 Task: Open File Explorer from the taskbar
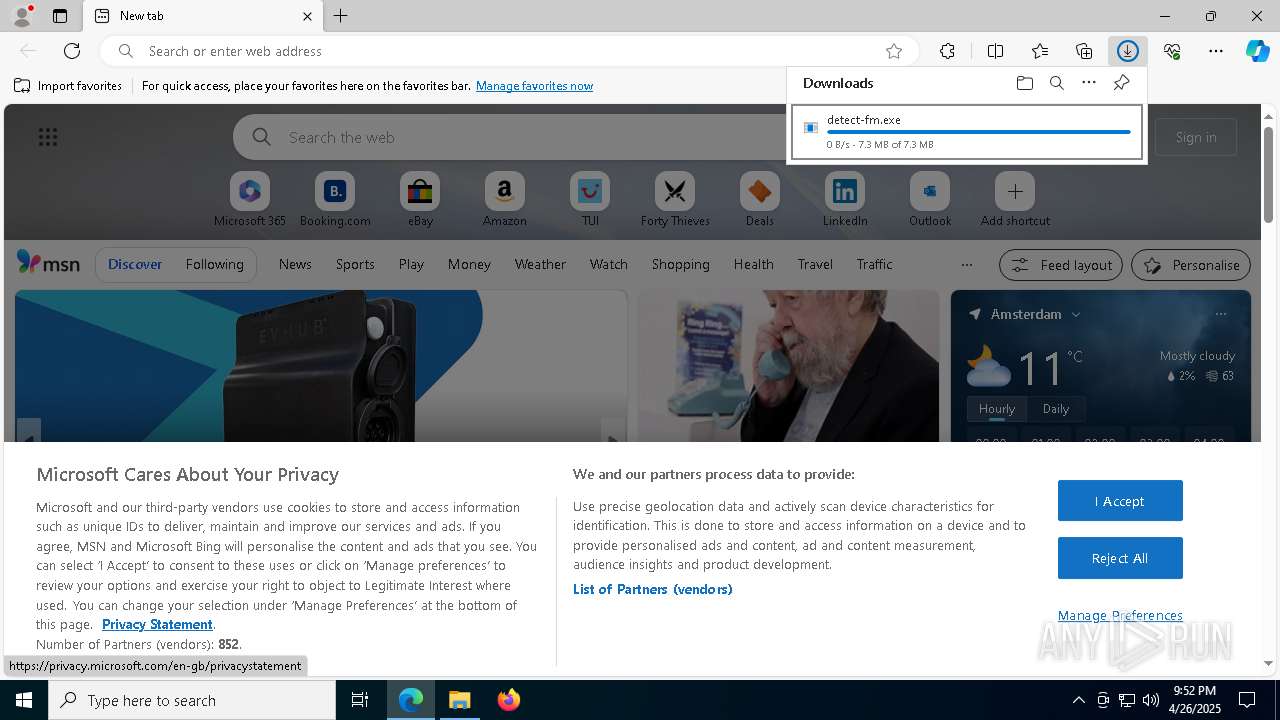[x=460, y=700]
